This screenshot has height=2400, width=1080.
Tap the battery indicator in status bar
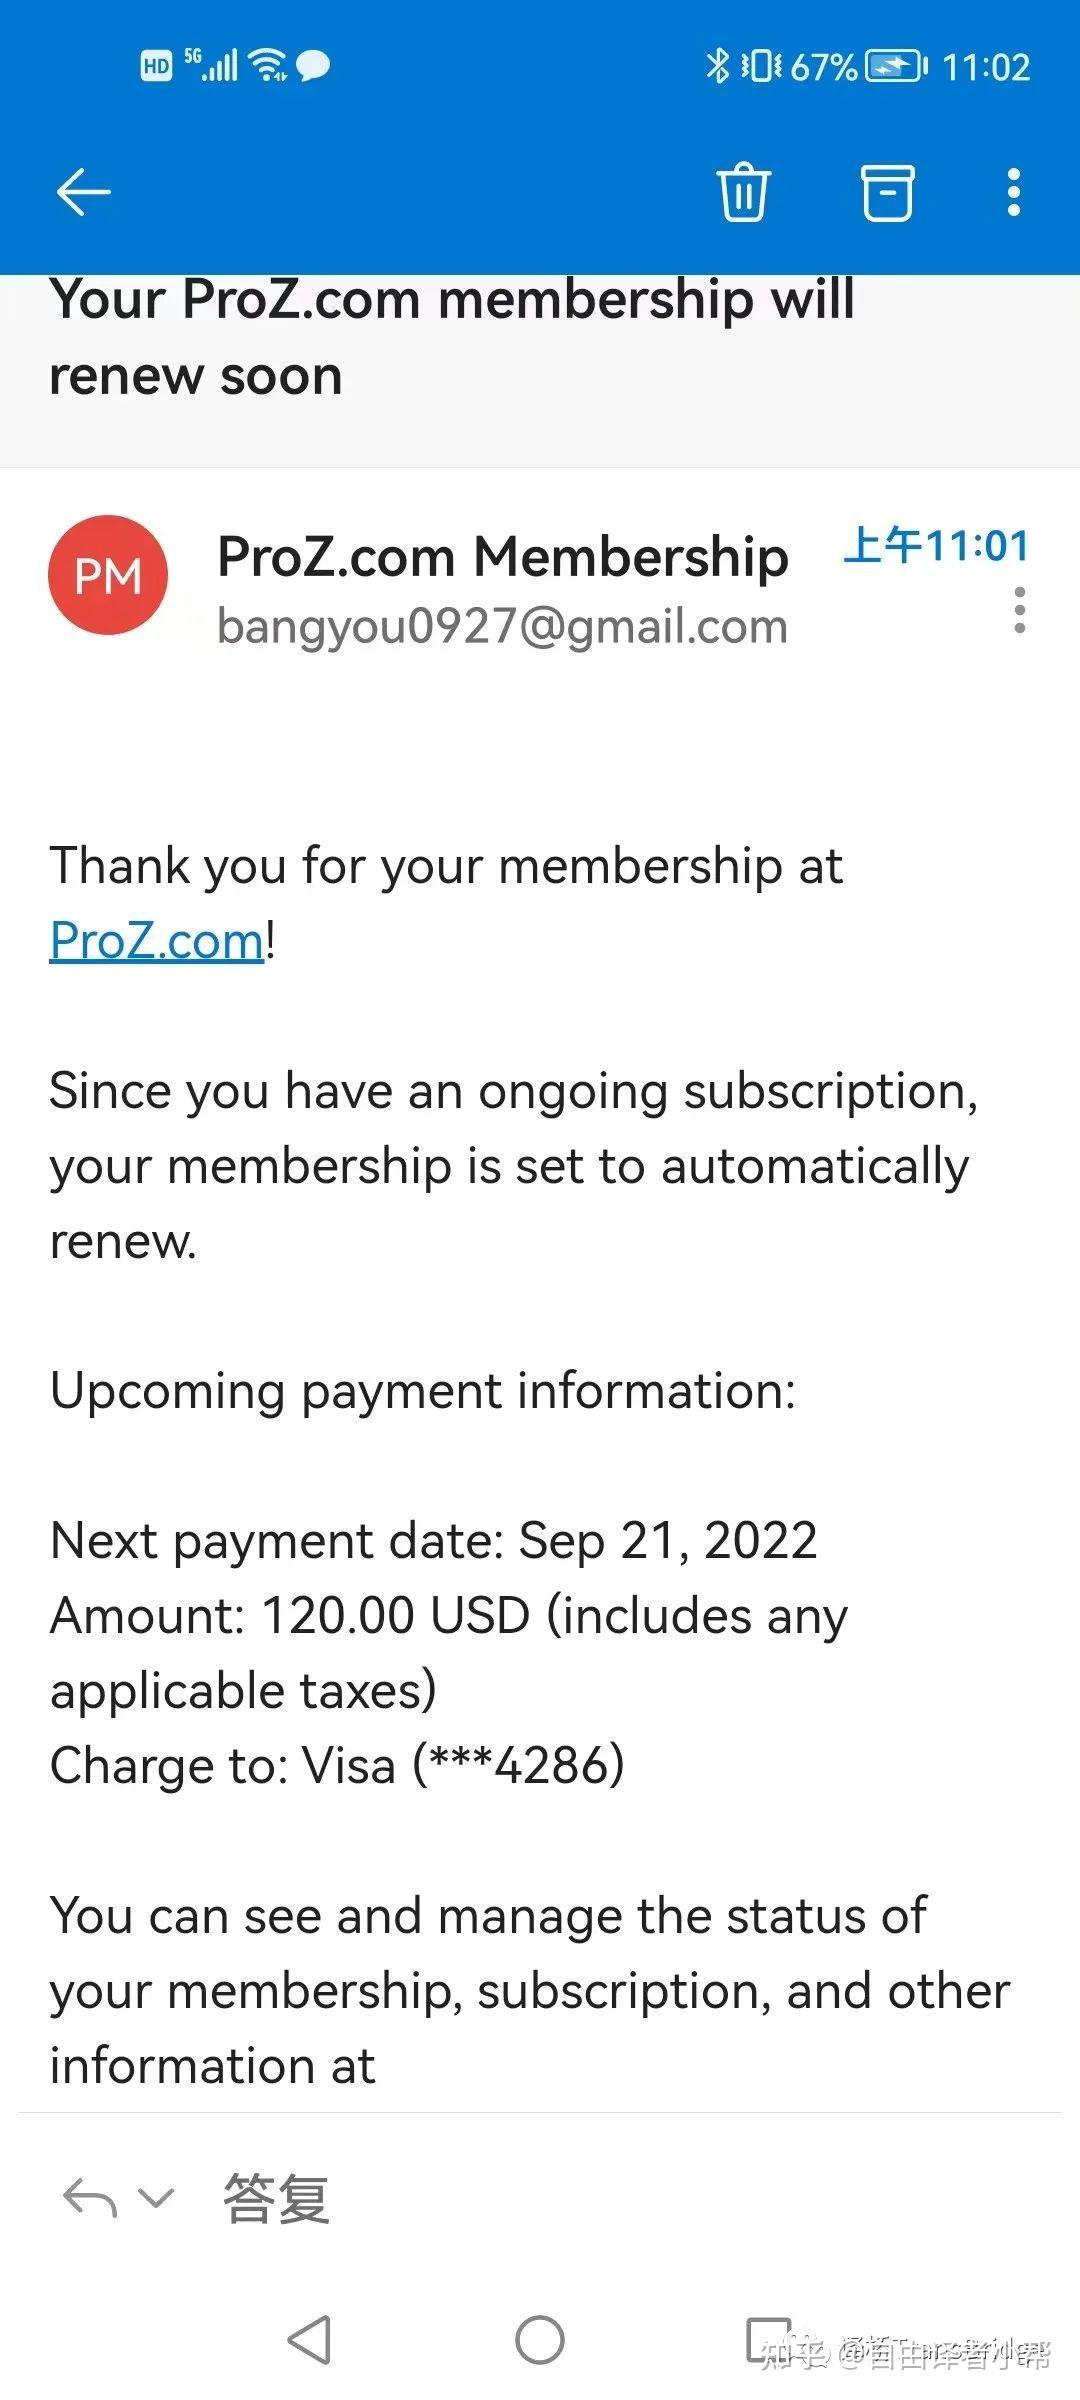point(895,67)
